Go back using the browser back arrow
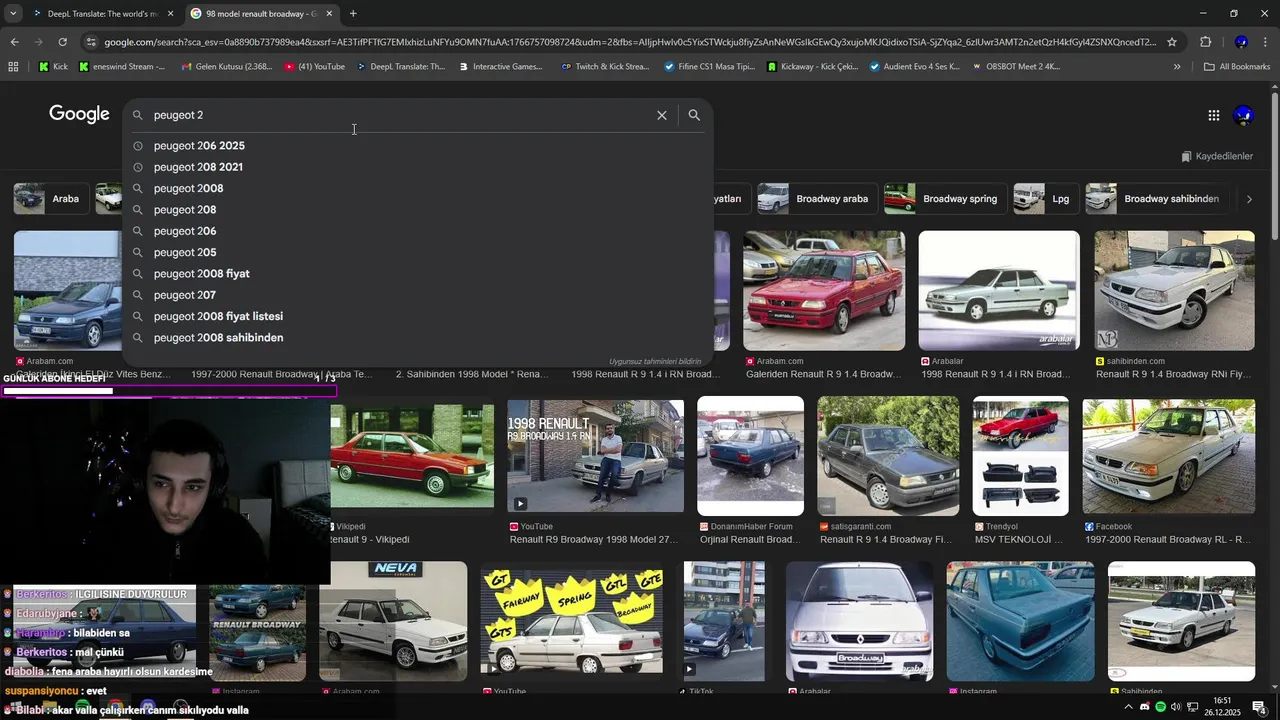Image resolution: width=1280 pixels, height=720 pixels. (x=14, y=42)
